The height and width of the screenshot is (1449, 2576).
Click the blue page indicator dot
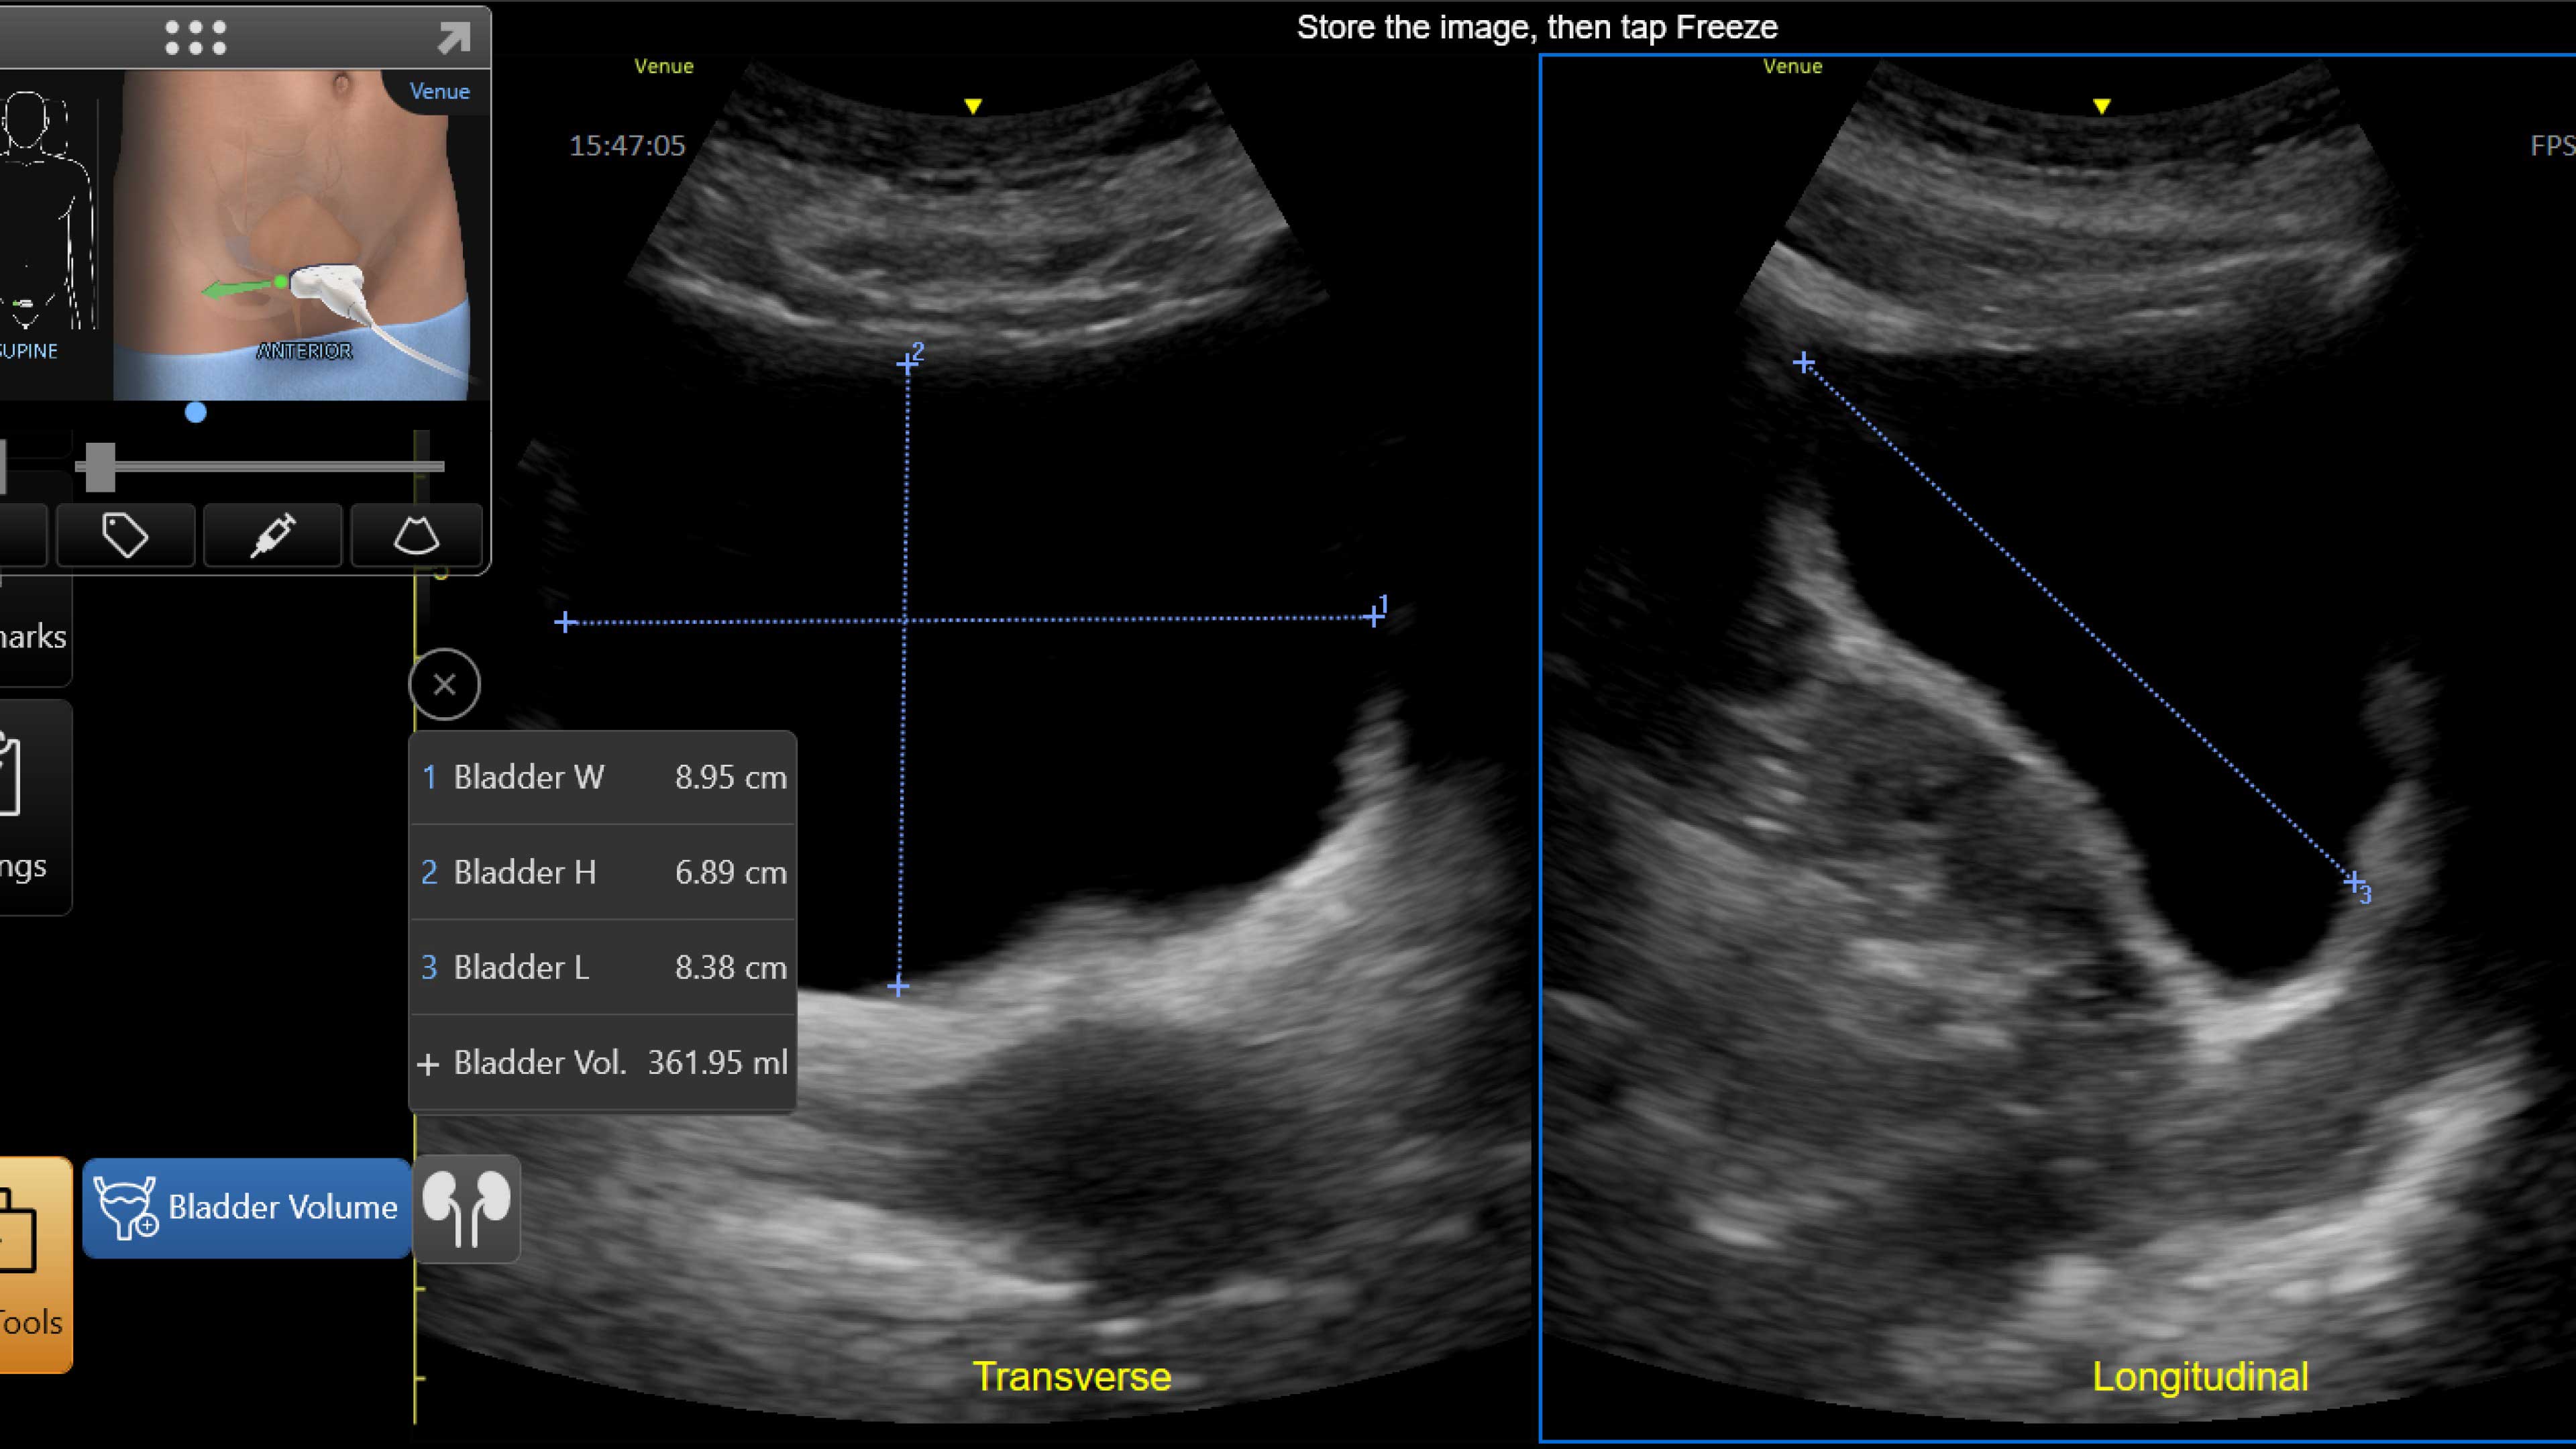[x=196, y=412]
